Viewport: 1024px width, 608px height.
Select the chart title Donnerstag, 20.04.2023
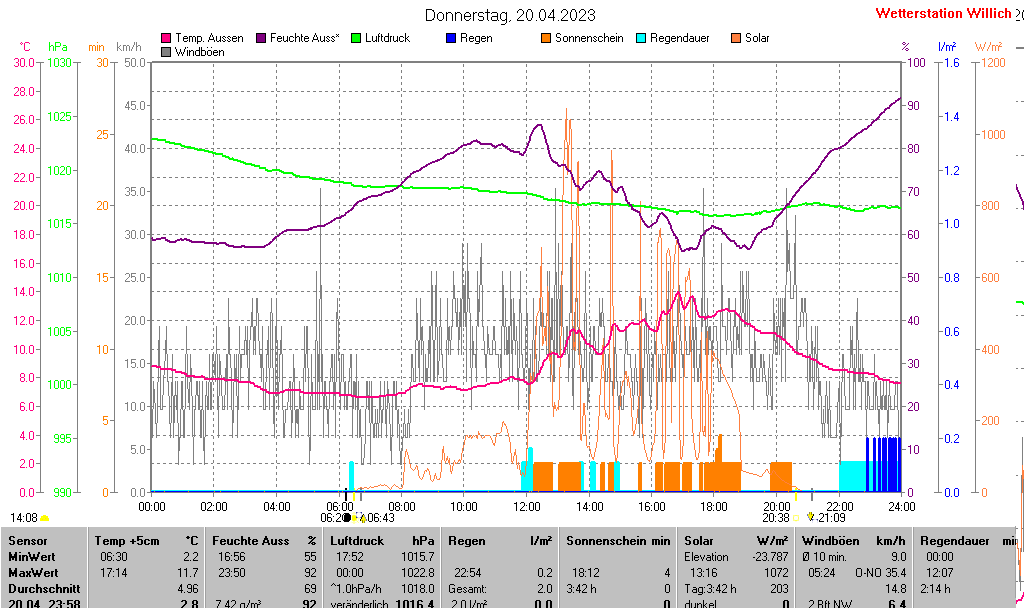pos(510,15)
